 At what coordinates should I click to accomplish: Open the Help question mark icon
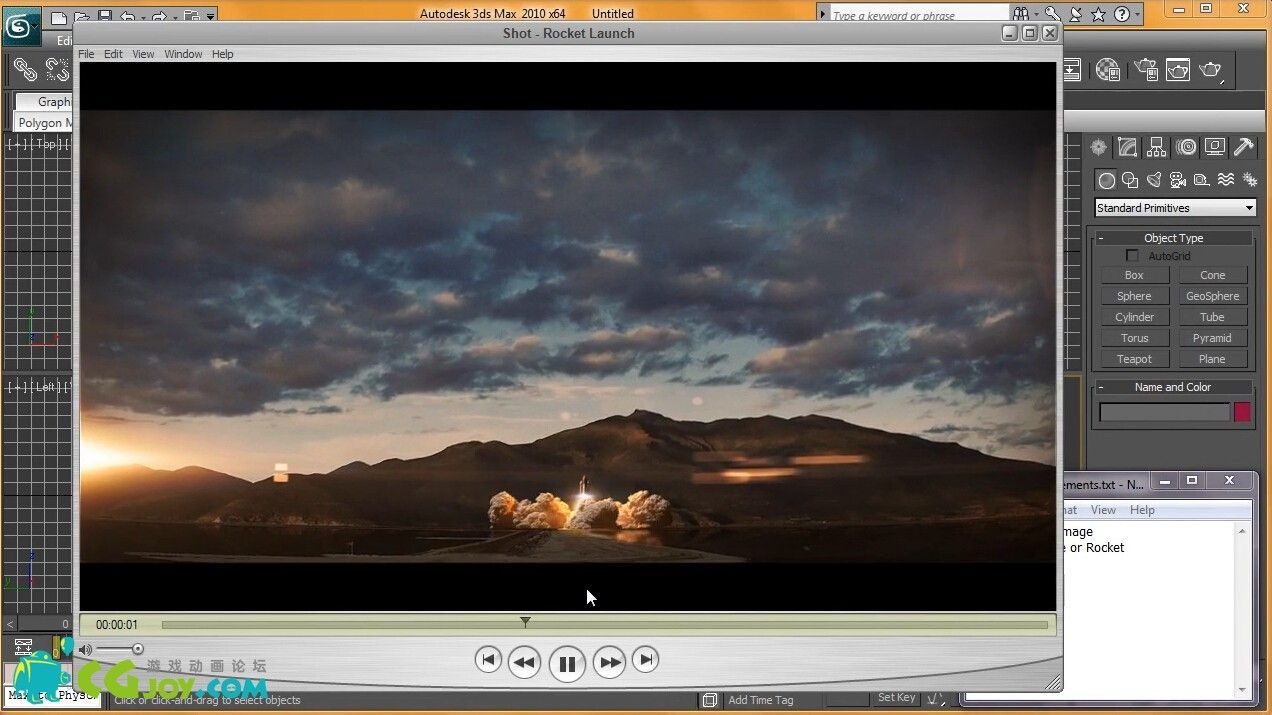coord(1122,14)
